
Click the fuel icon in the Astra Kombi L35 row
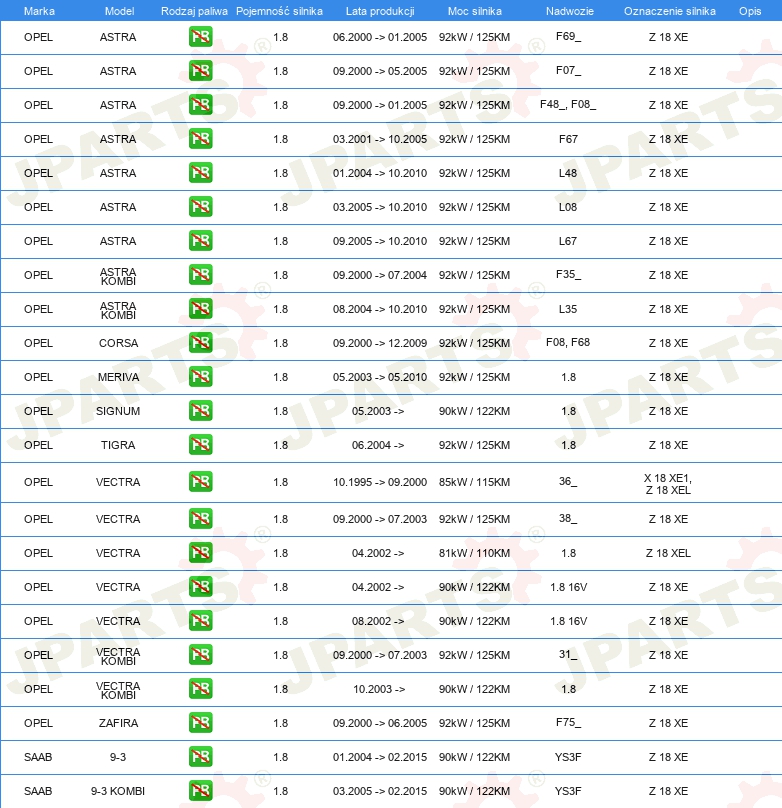click(x=200, y=309)
